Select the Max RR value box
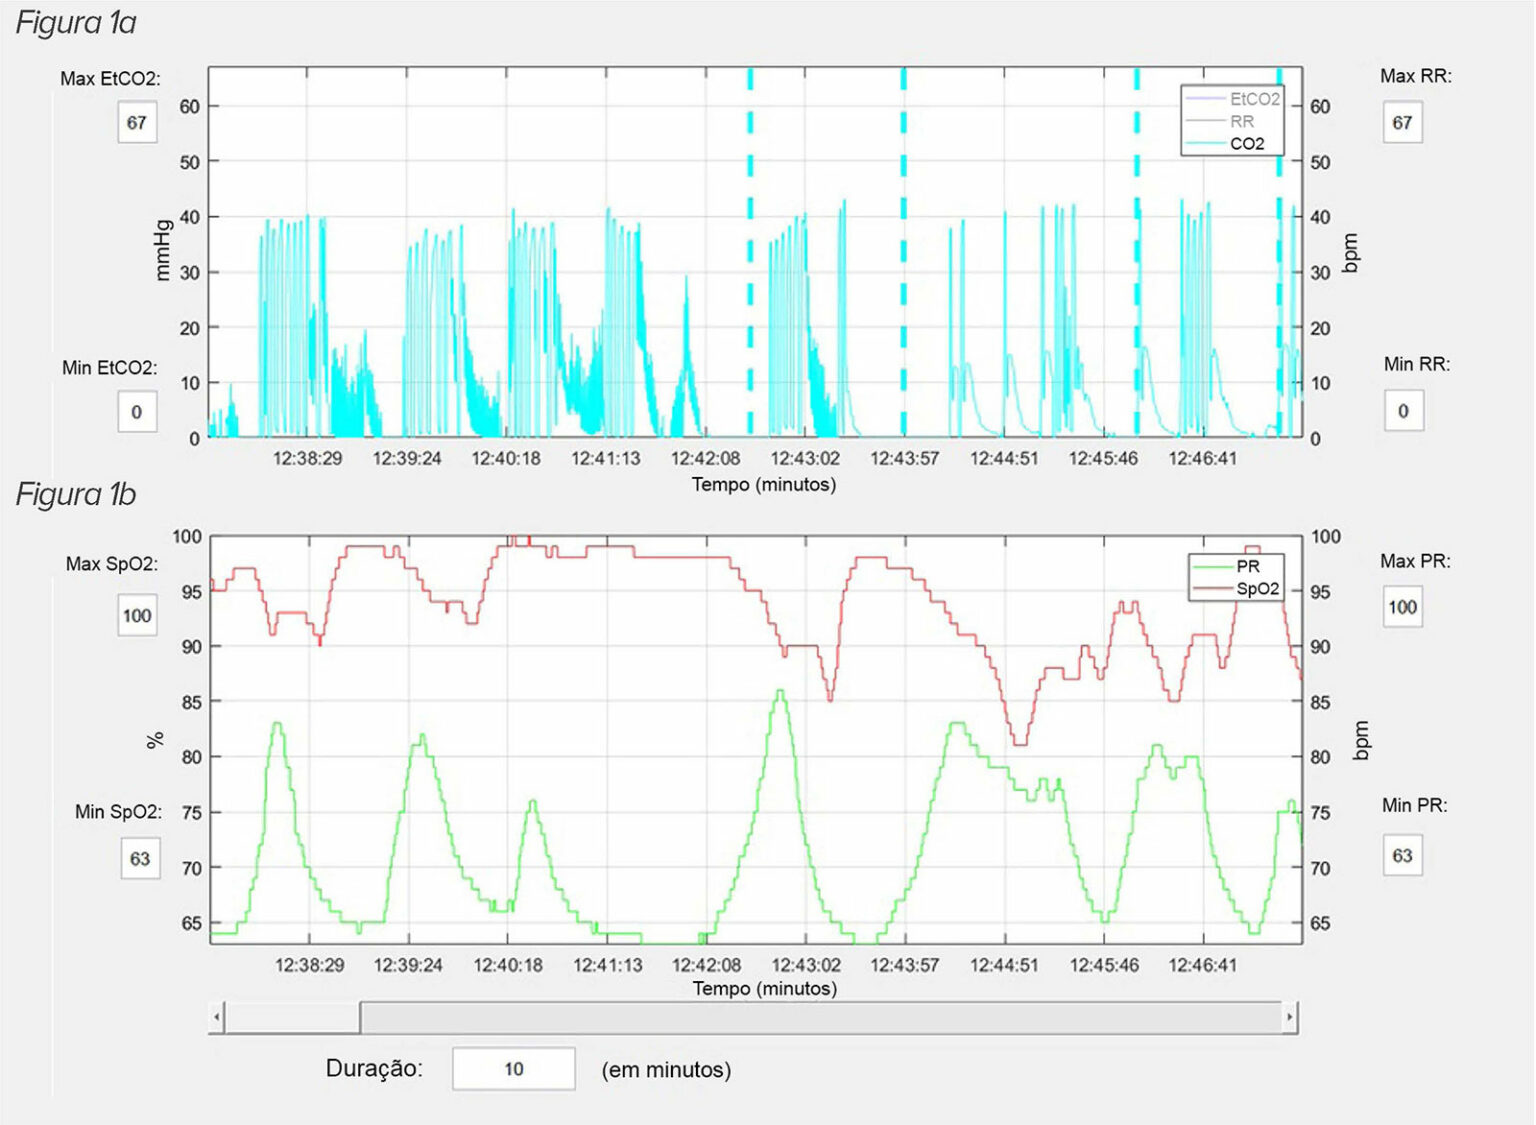 [x=1402, y=122]
